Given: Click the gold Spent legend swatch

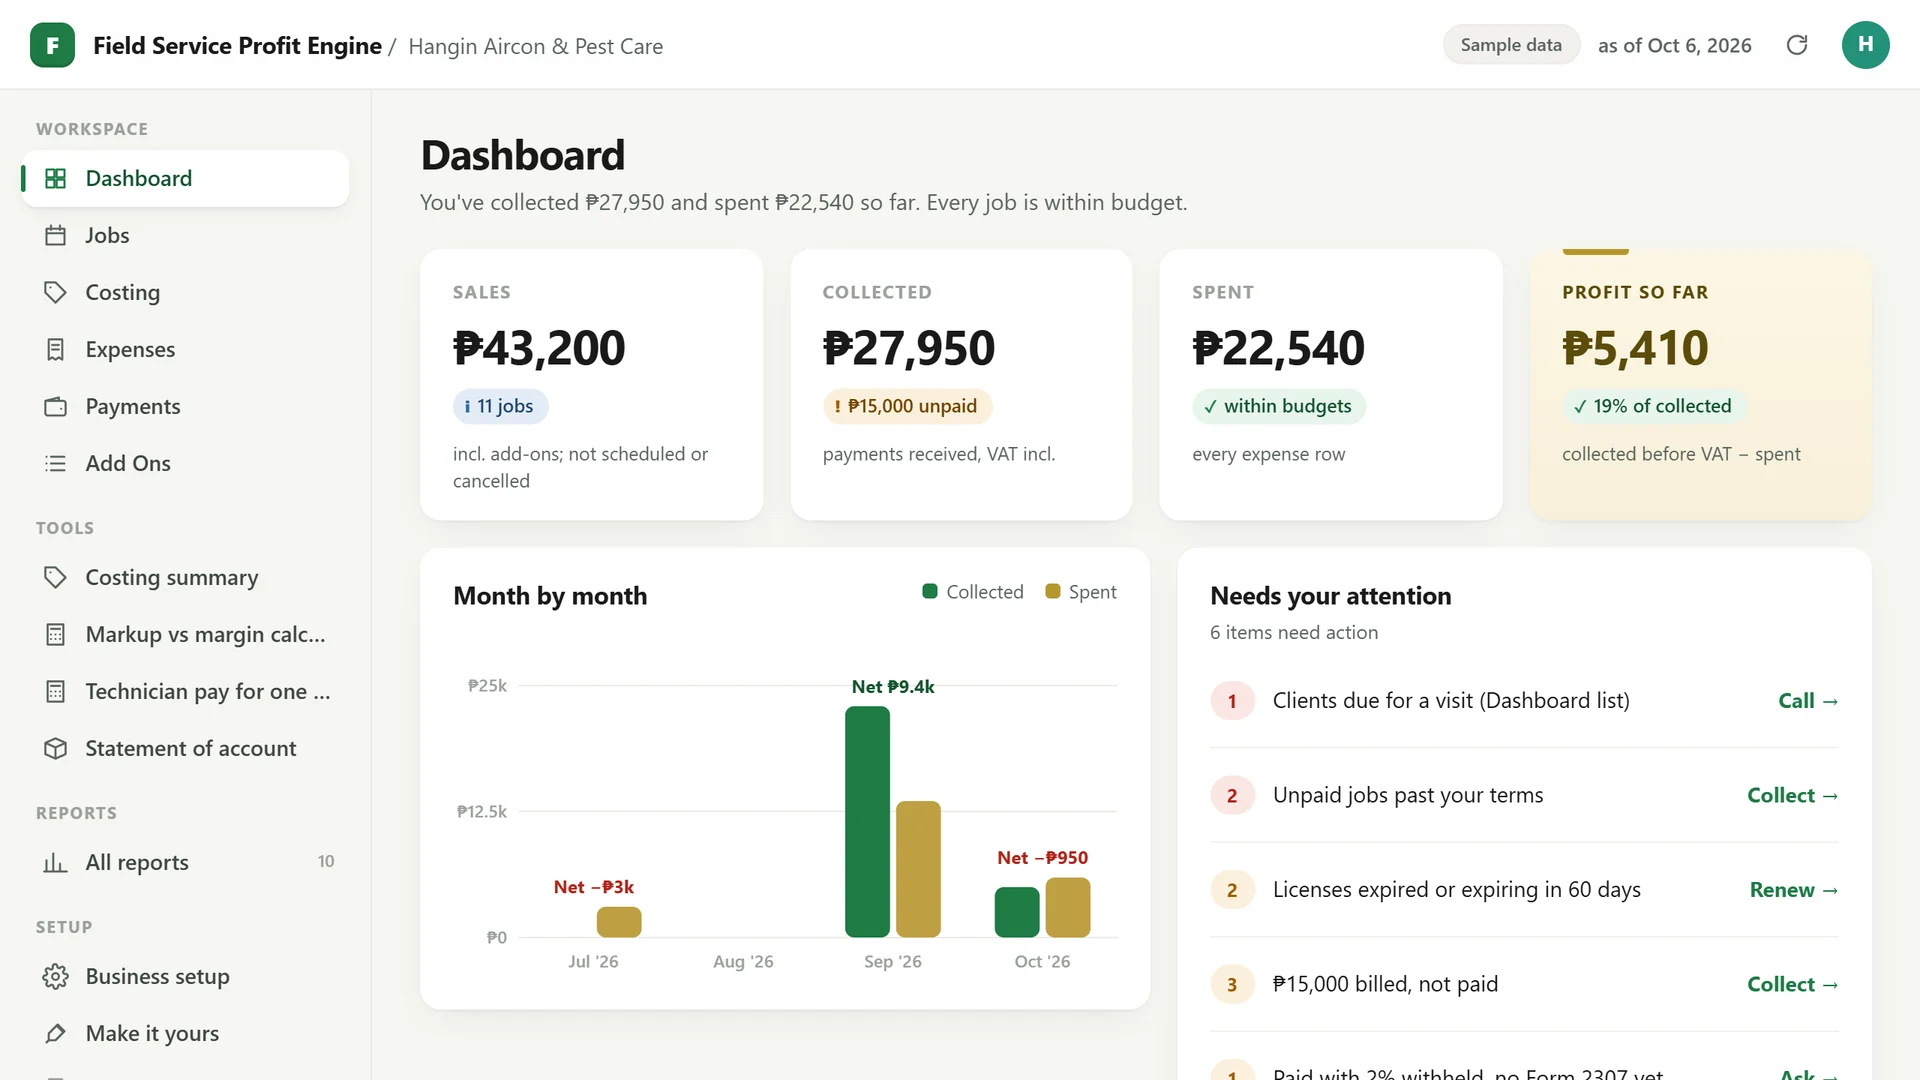Looking at the screenshot, I should click(x=1052, y=591).
